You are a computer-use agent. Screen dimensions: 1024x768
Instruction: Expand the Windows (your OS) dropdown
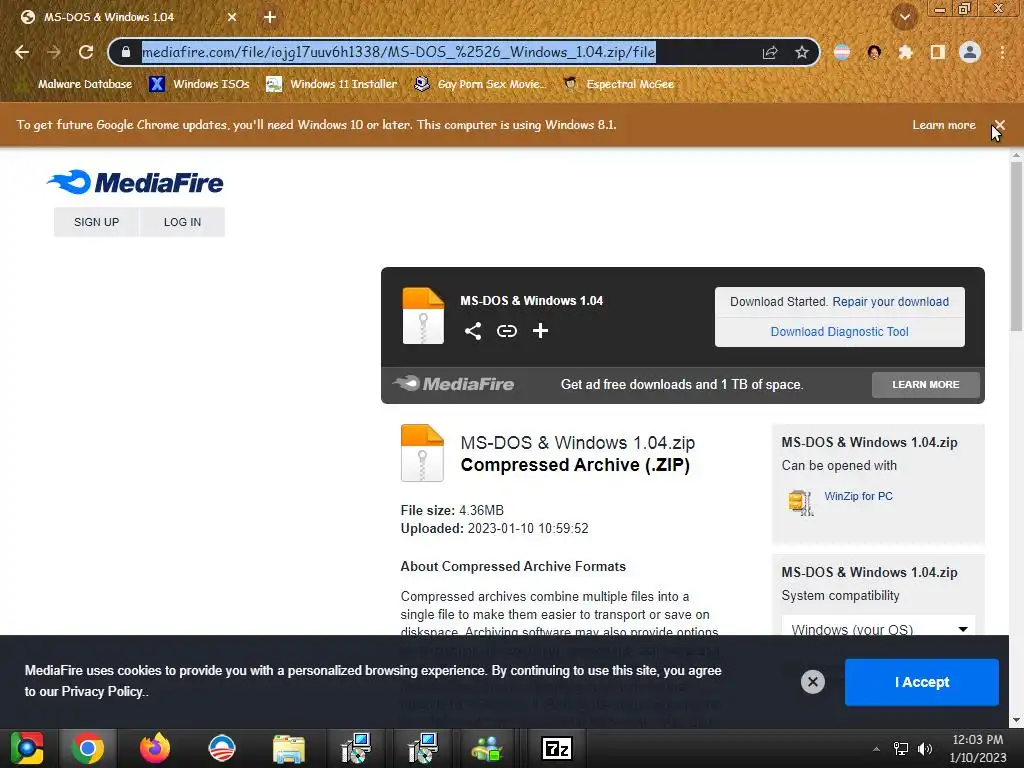[878, 626]
